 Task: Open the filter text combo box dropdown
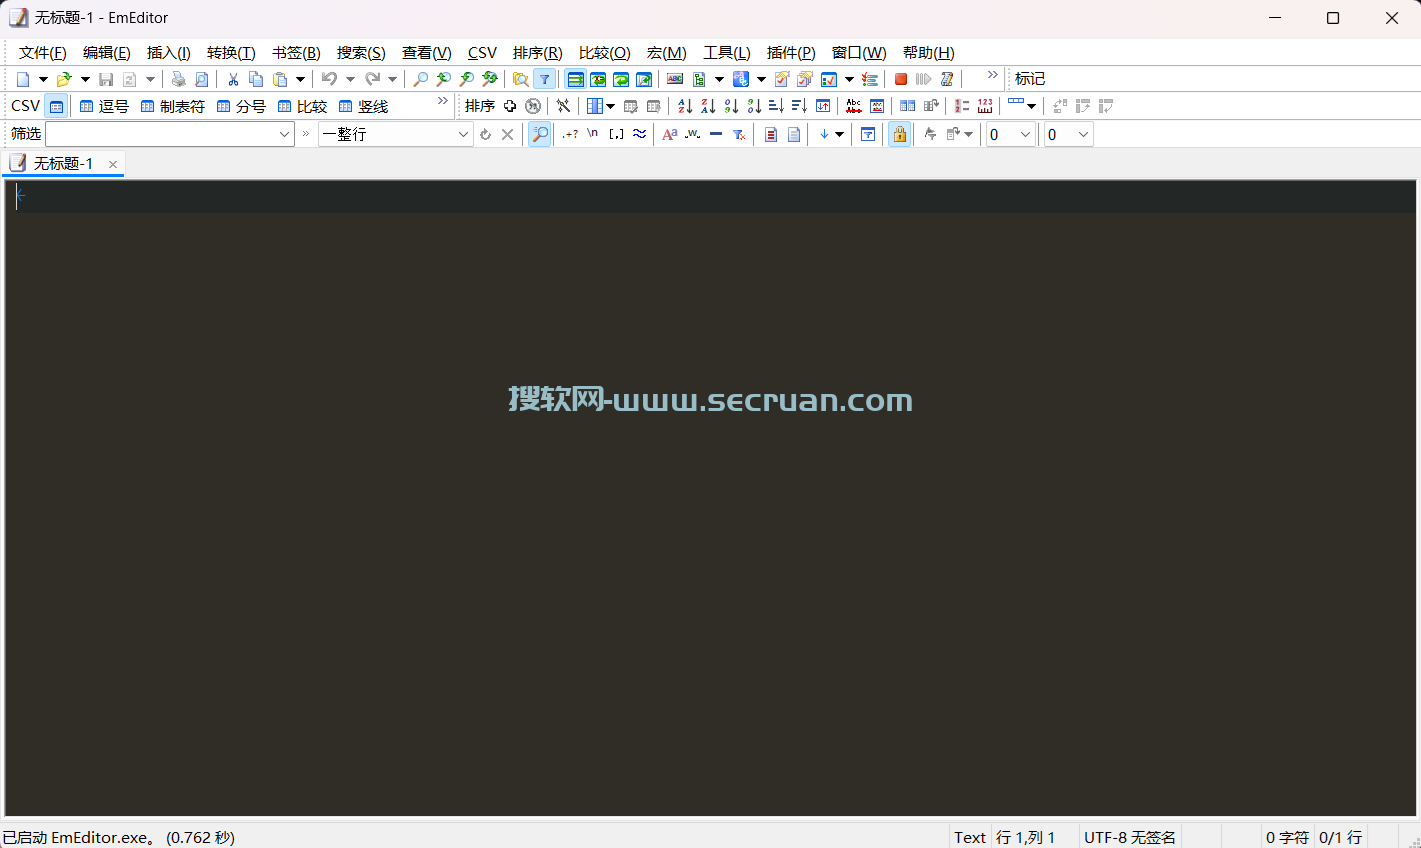[x=284, y=134]
